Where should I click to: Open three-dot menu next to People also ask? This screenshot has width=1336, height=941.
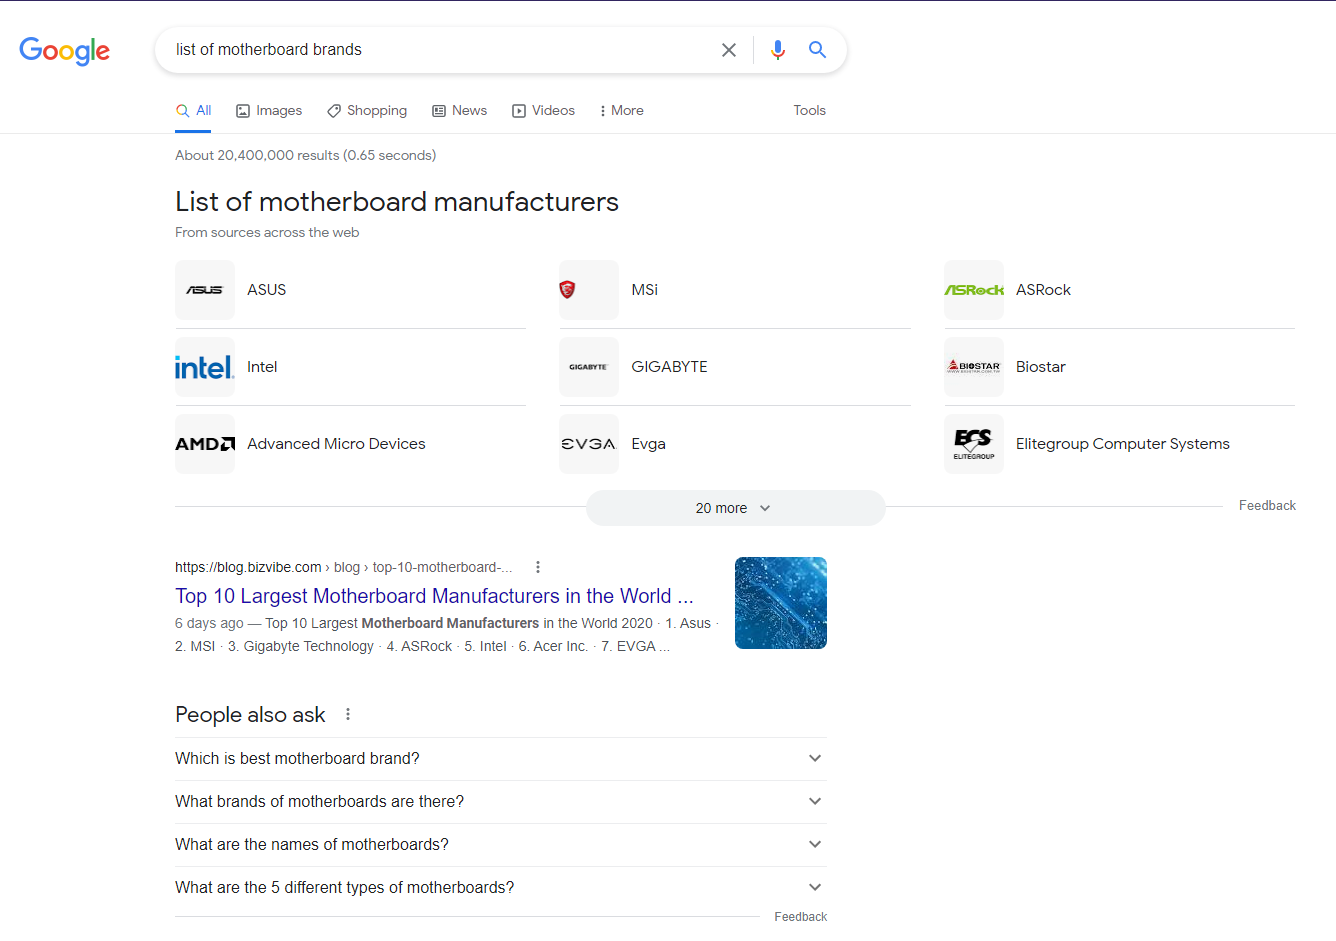pyautogui.click(x=348, y=714)
